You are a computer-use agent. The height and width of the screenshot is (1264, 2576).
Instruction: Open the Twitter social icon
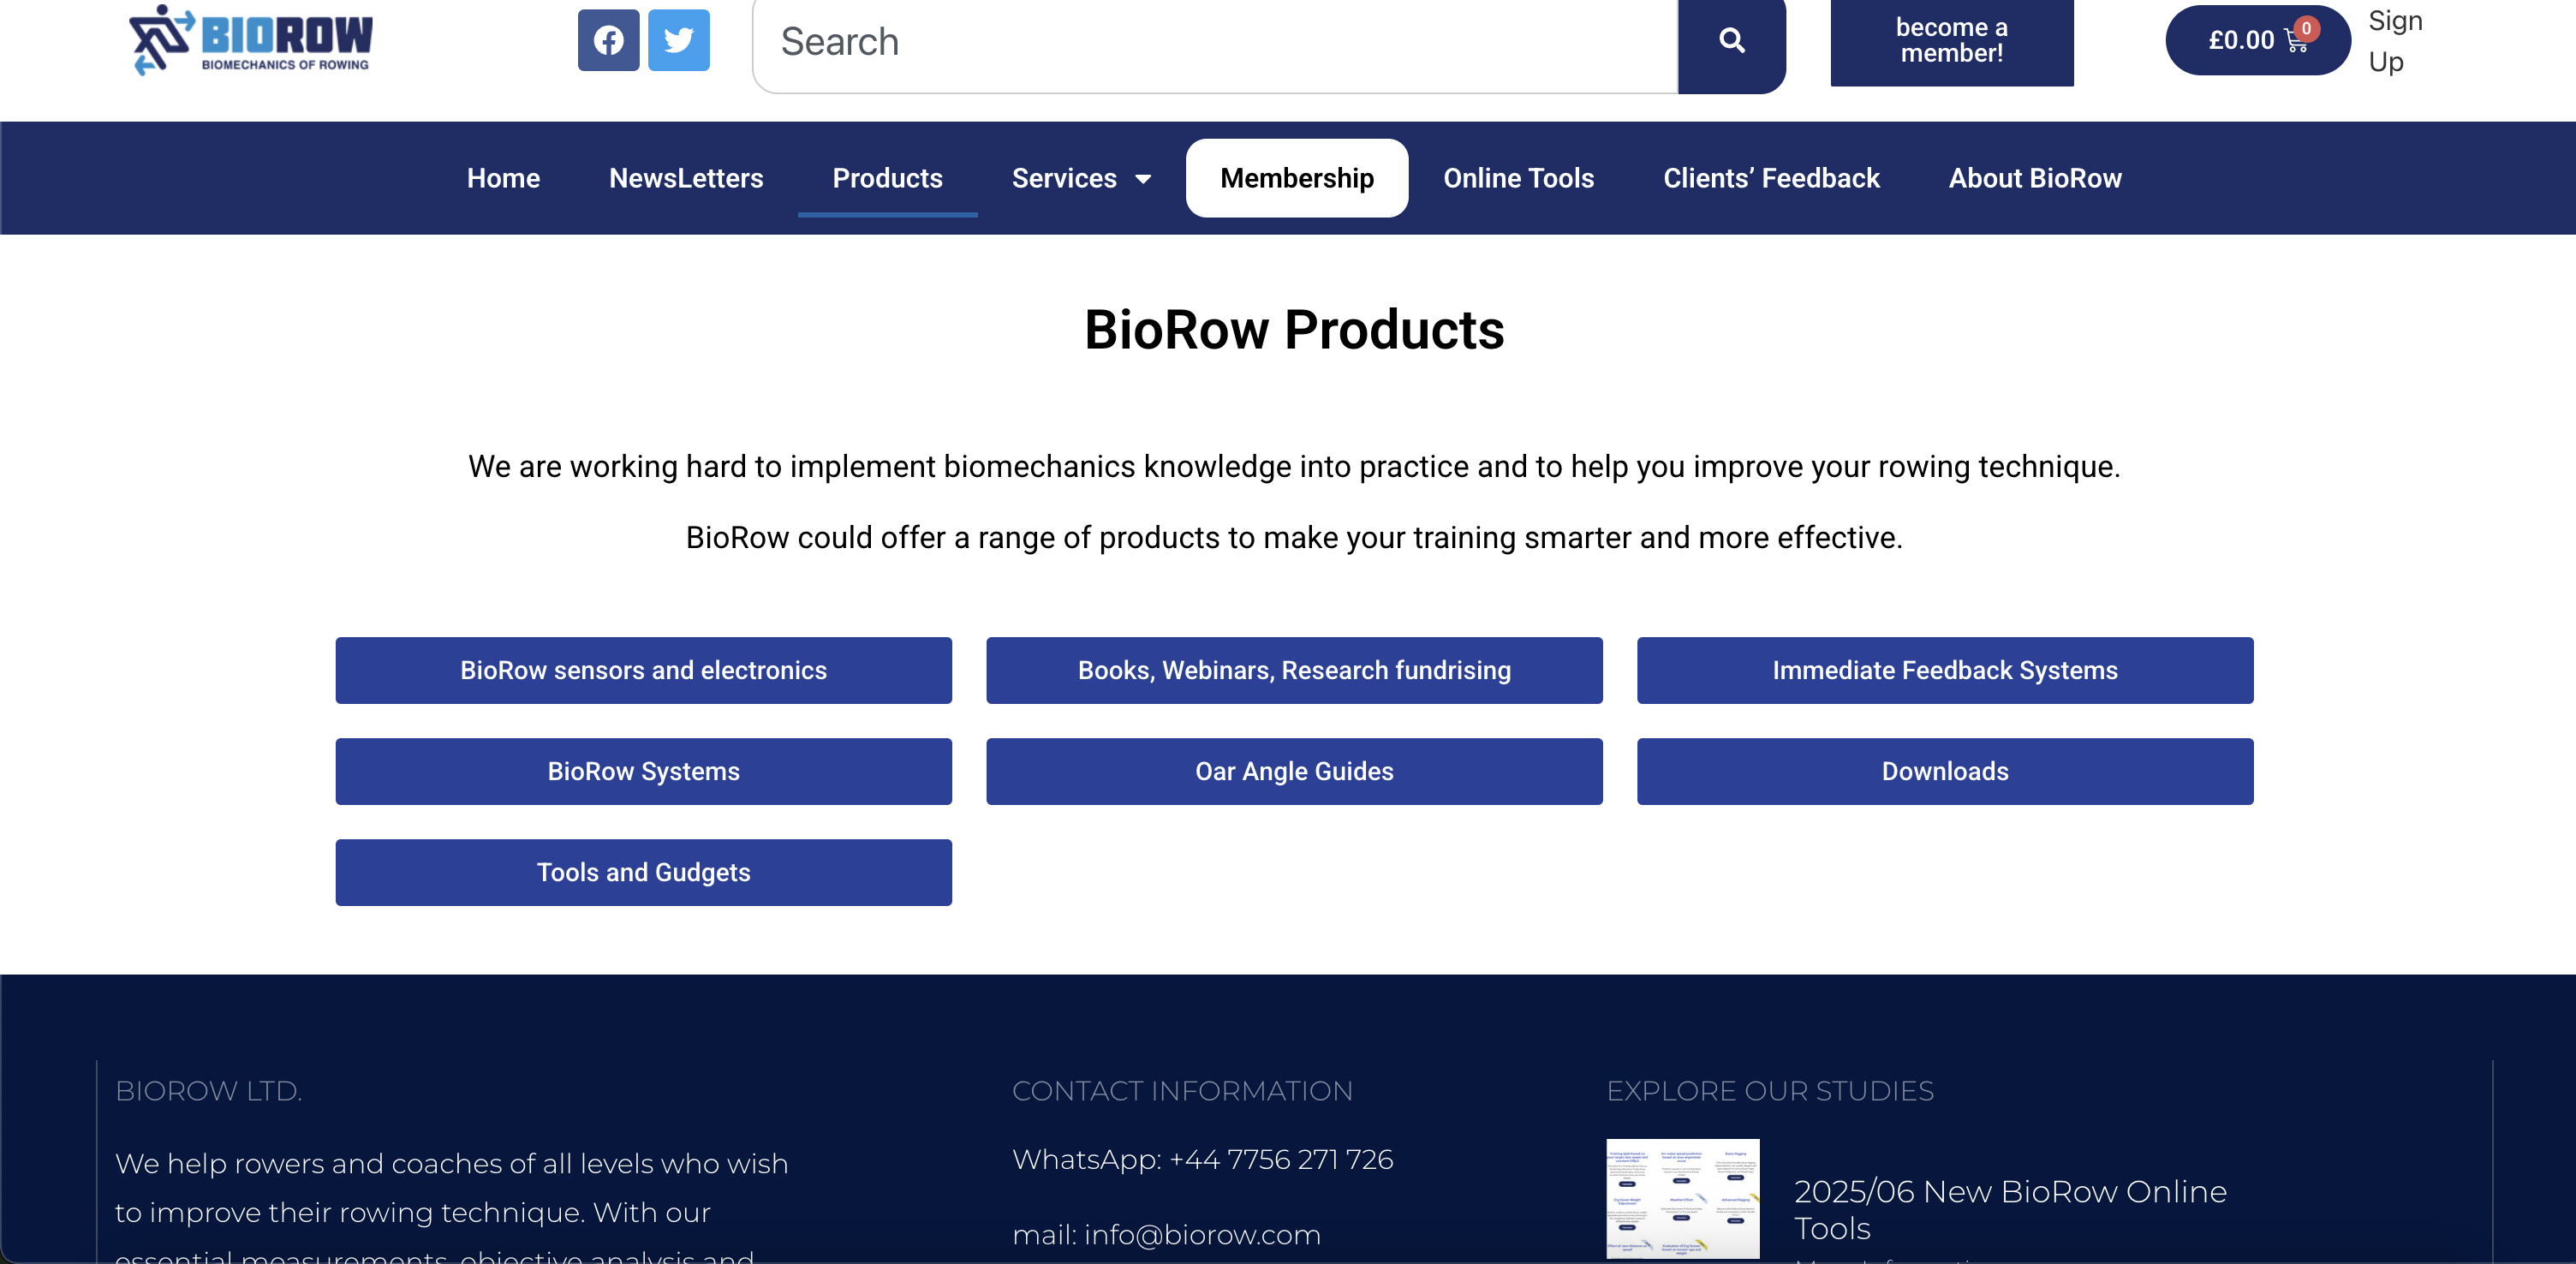[x=678, y=40]
